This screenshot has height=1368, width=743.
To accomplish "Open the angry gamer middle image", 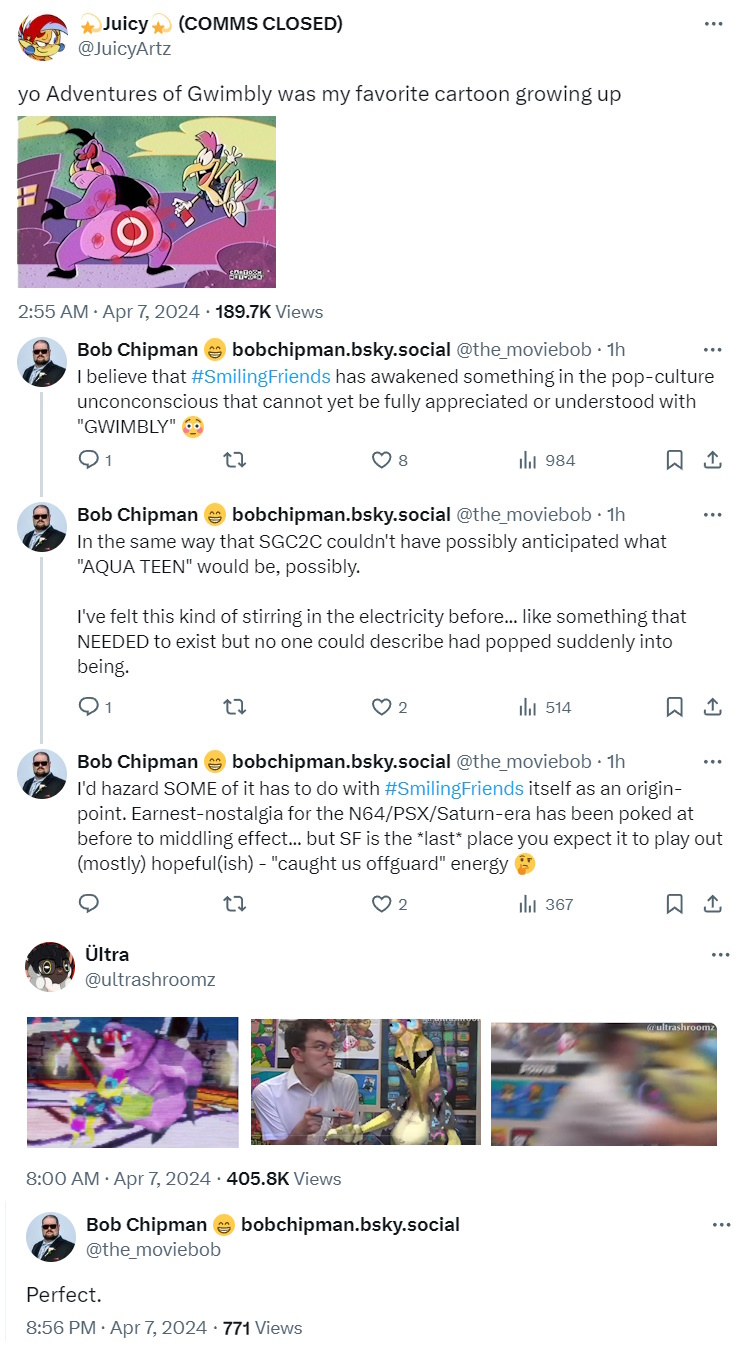I will [365, 1082].
